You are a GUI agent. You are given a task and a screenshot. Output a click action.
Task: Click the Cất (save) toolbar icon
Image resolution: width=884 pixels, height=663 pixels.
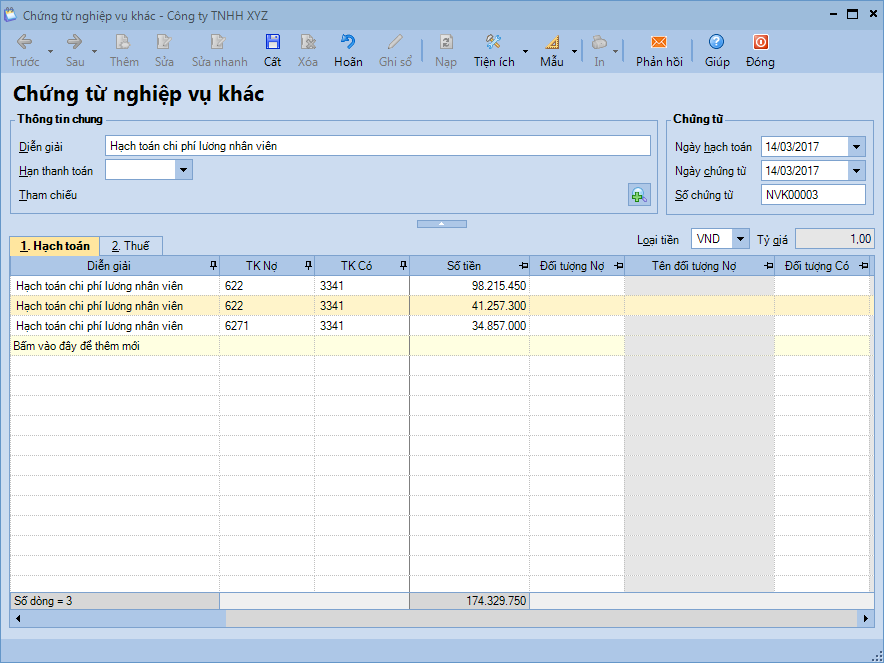tap(272, 42)
